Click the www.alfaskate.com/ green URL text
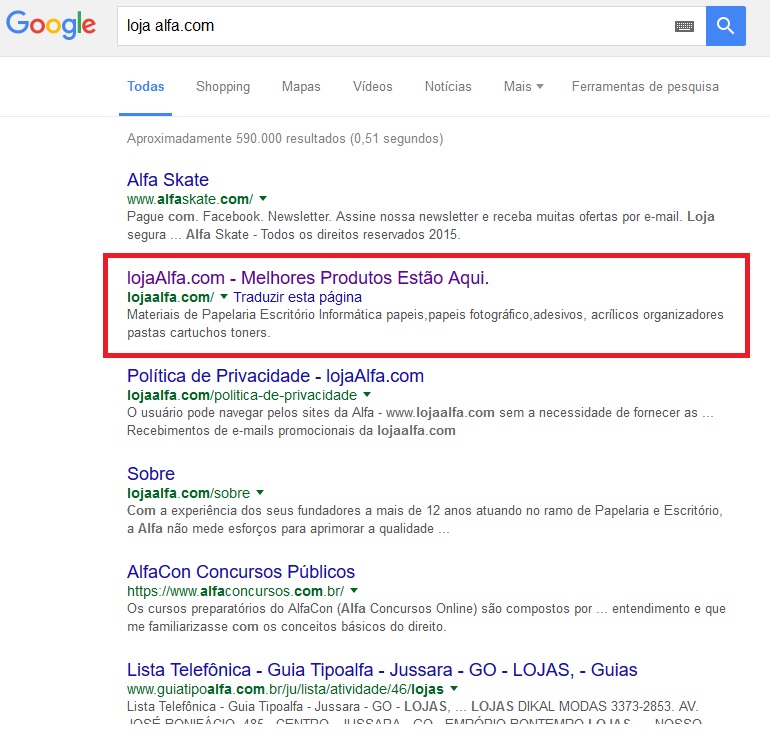Image resolution: width=770 pixels, height=748 pixels. 190,199
